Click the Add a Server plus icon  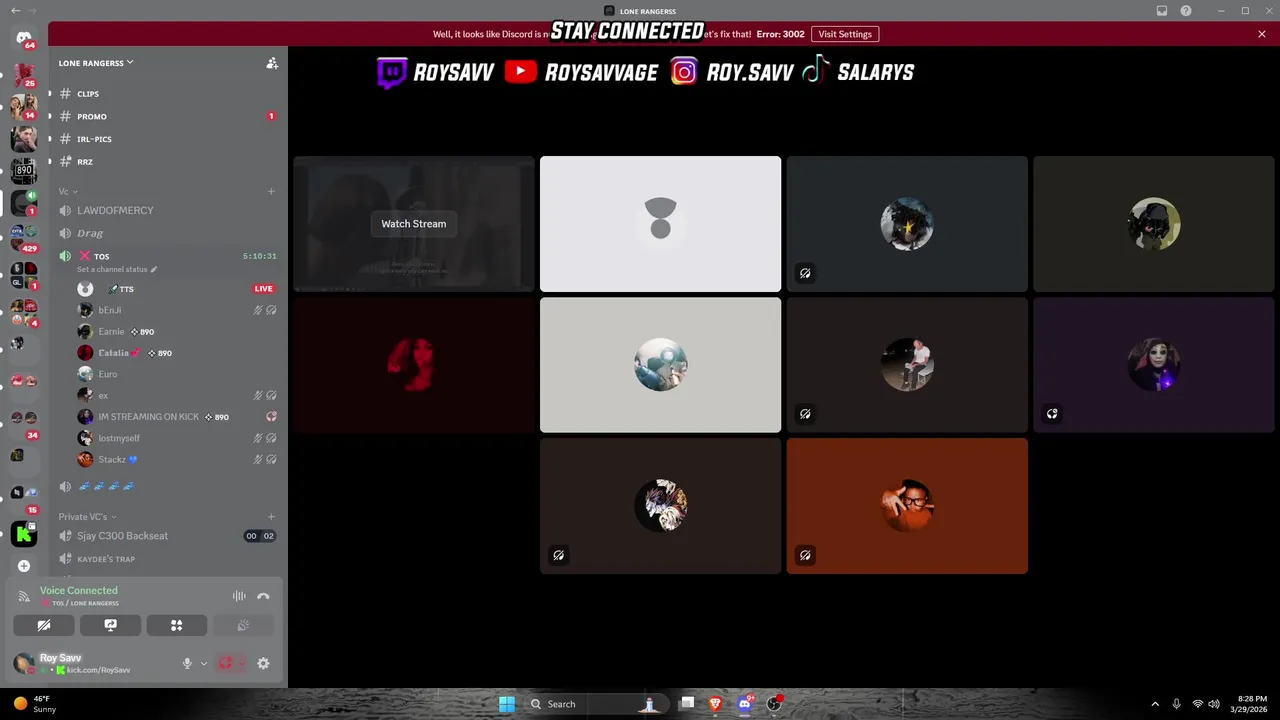pyautogui.click(x=24, y=566)
